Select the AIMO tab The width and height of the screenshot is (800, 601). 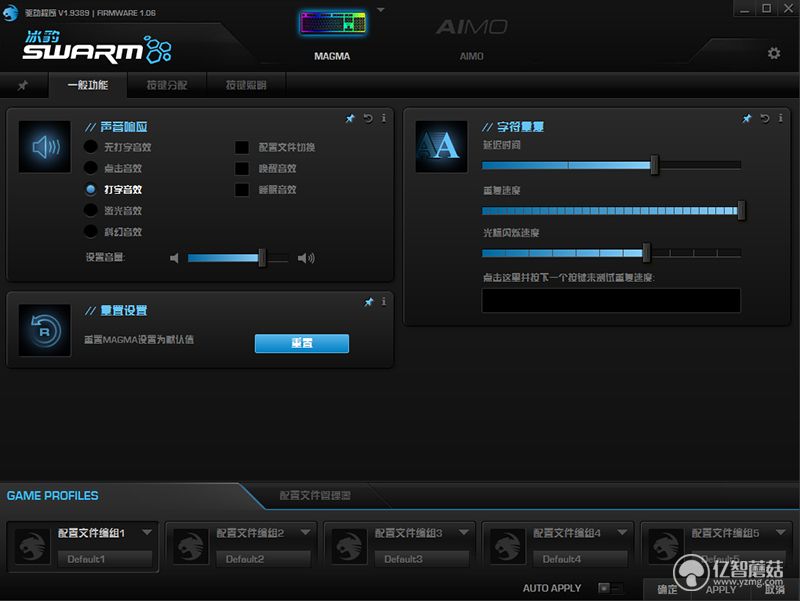(471, 39)
